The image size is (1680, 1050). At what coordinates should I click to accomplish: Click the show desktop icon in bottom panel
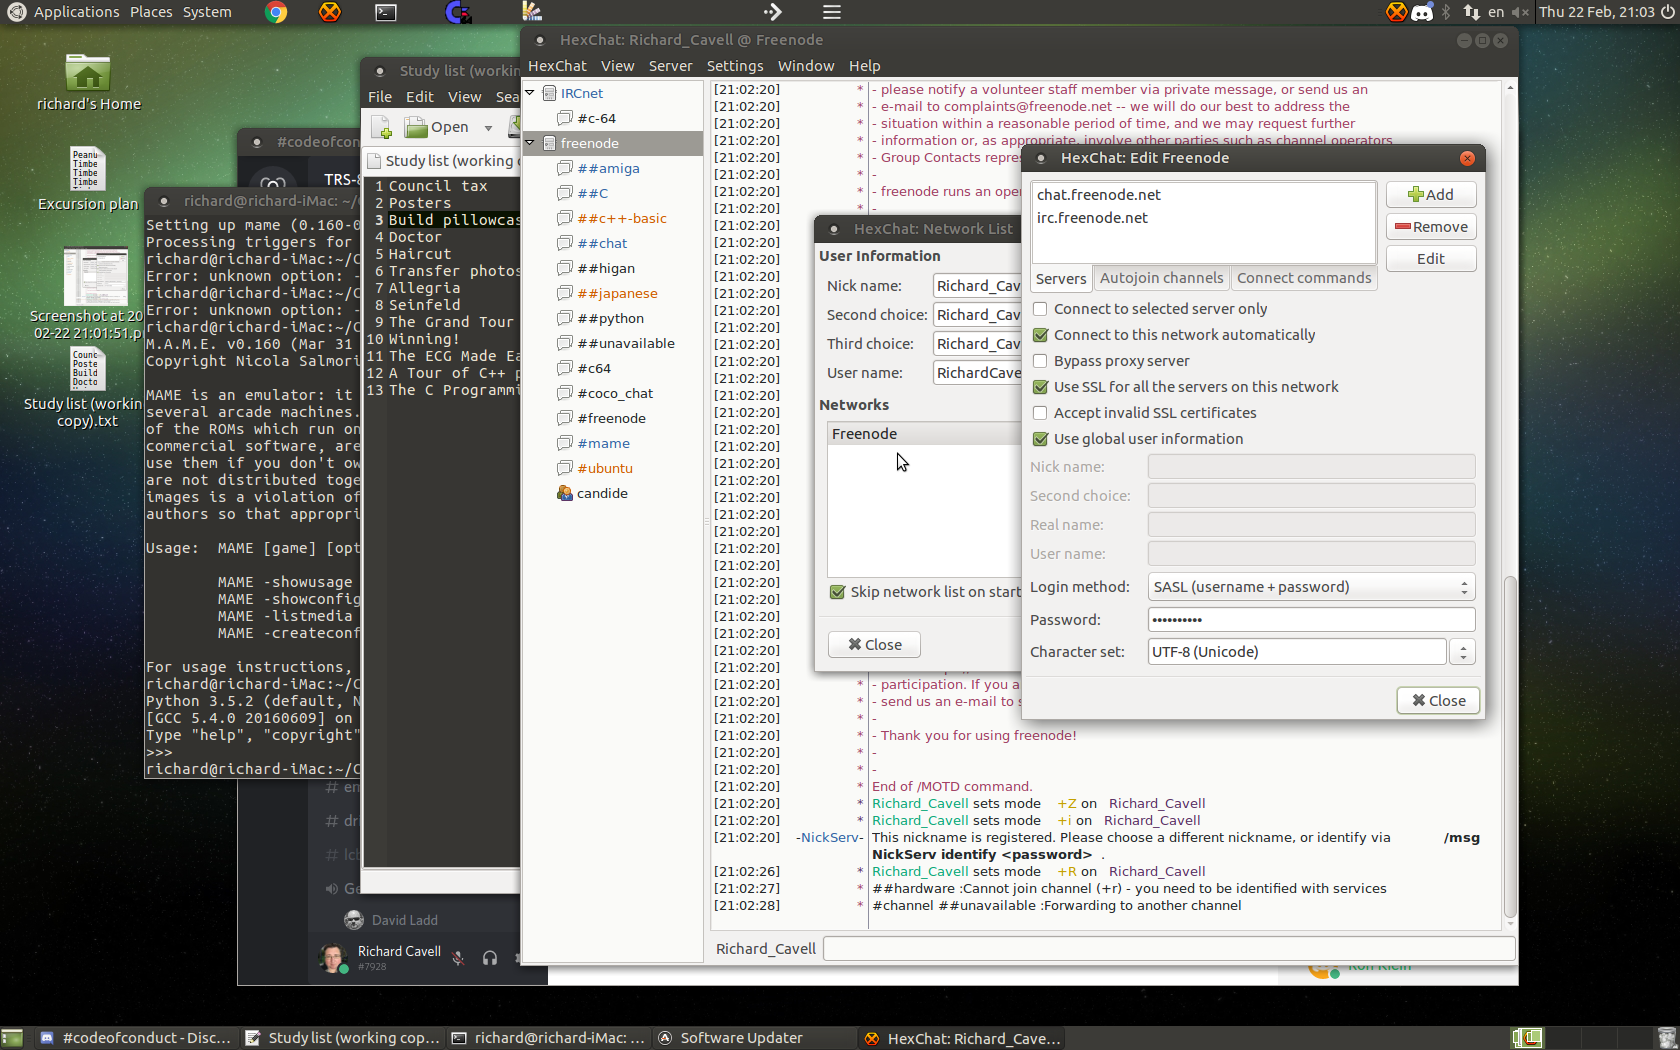[x=12, y=1038]
